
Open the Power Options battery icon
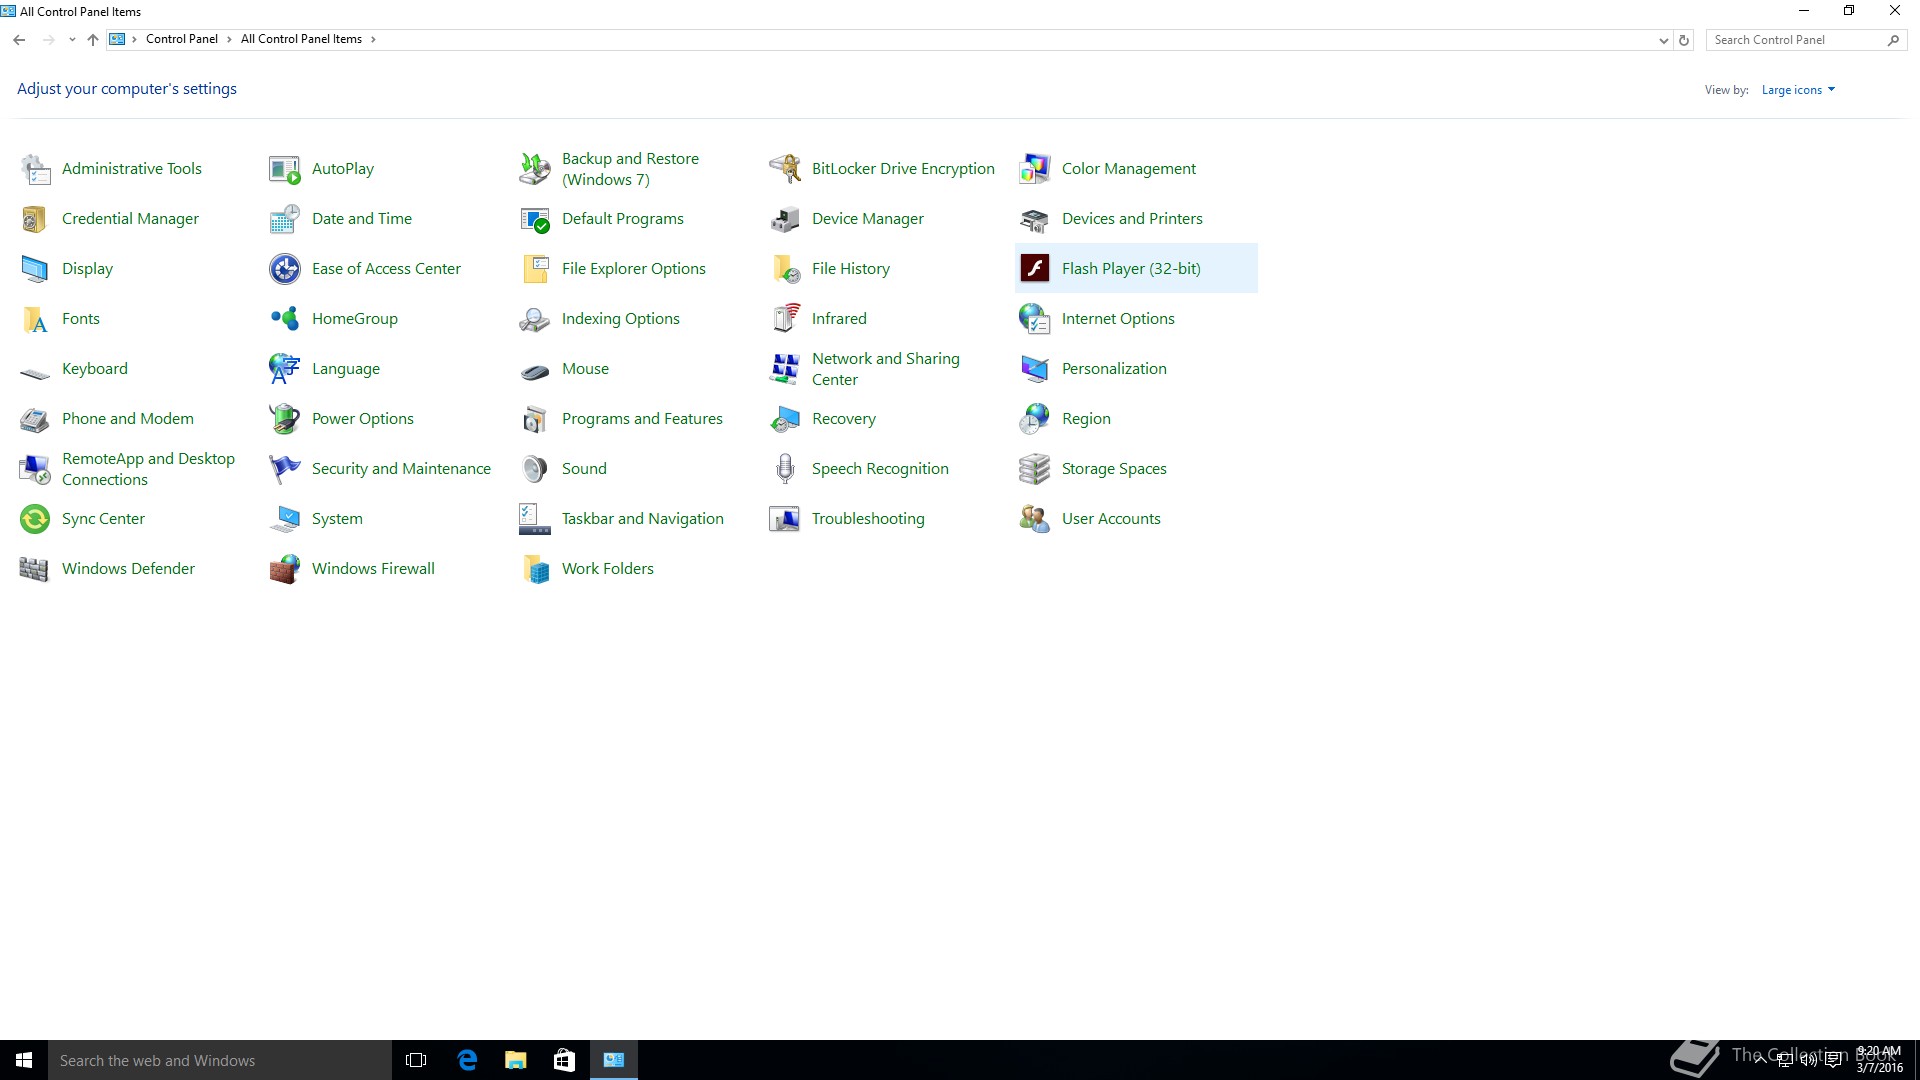click(285, 419)
